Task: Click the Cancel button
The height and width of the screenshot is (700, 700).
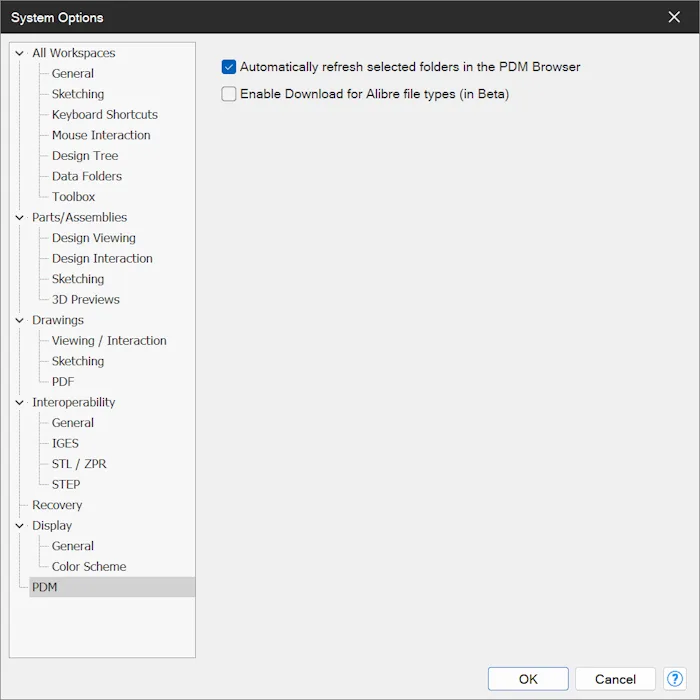Action: (615, 679)
